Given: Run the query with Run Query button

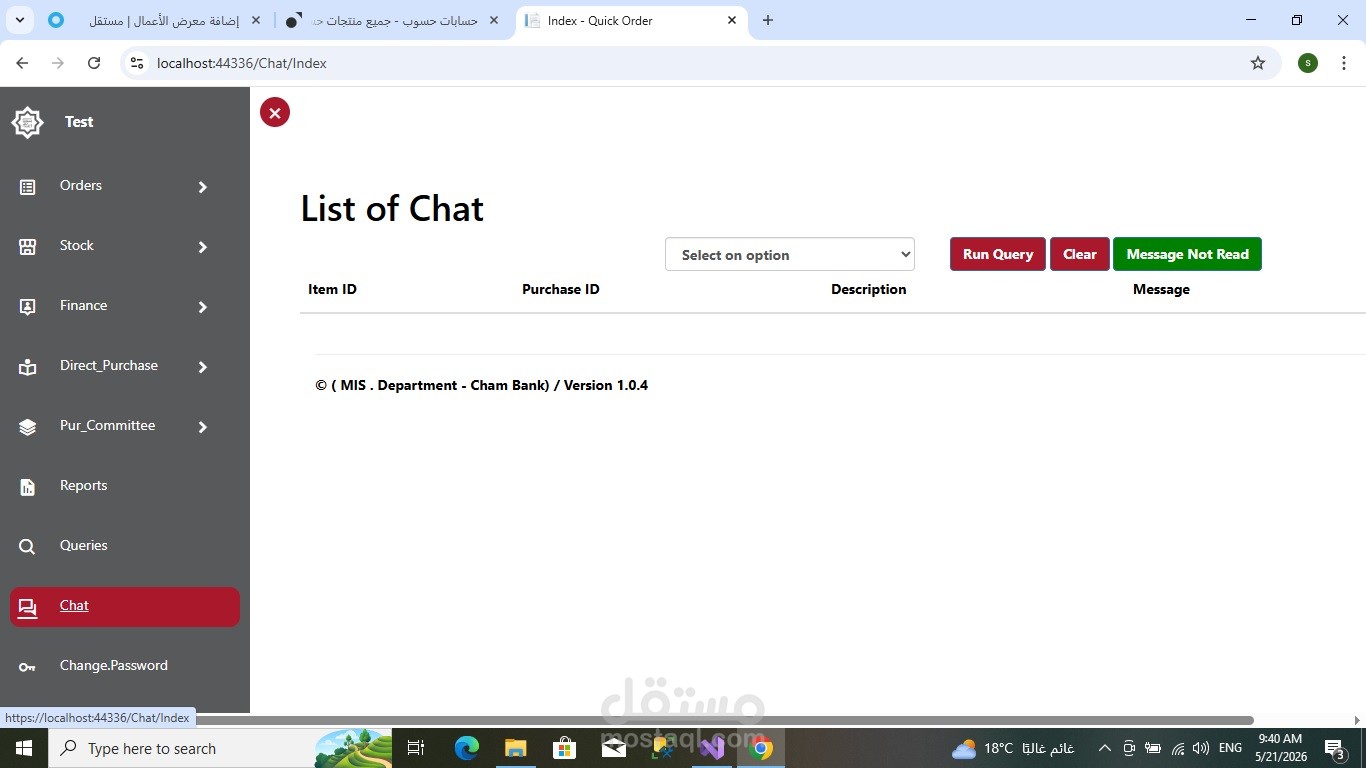Looking at the screenshot, I should point(998,254).
